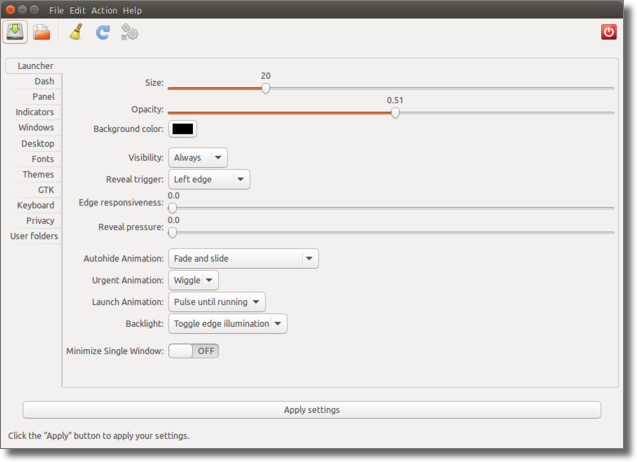Image resolution: width=637 pixels, height=462 pixels.
Task: Click the orange folder open toolbar icon
Action: (41, 32)
